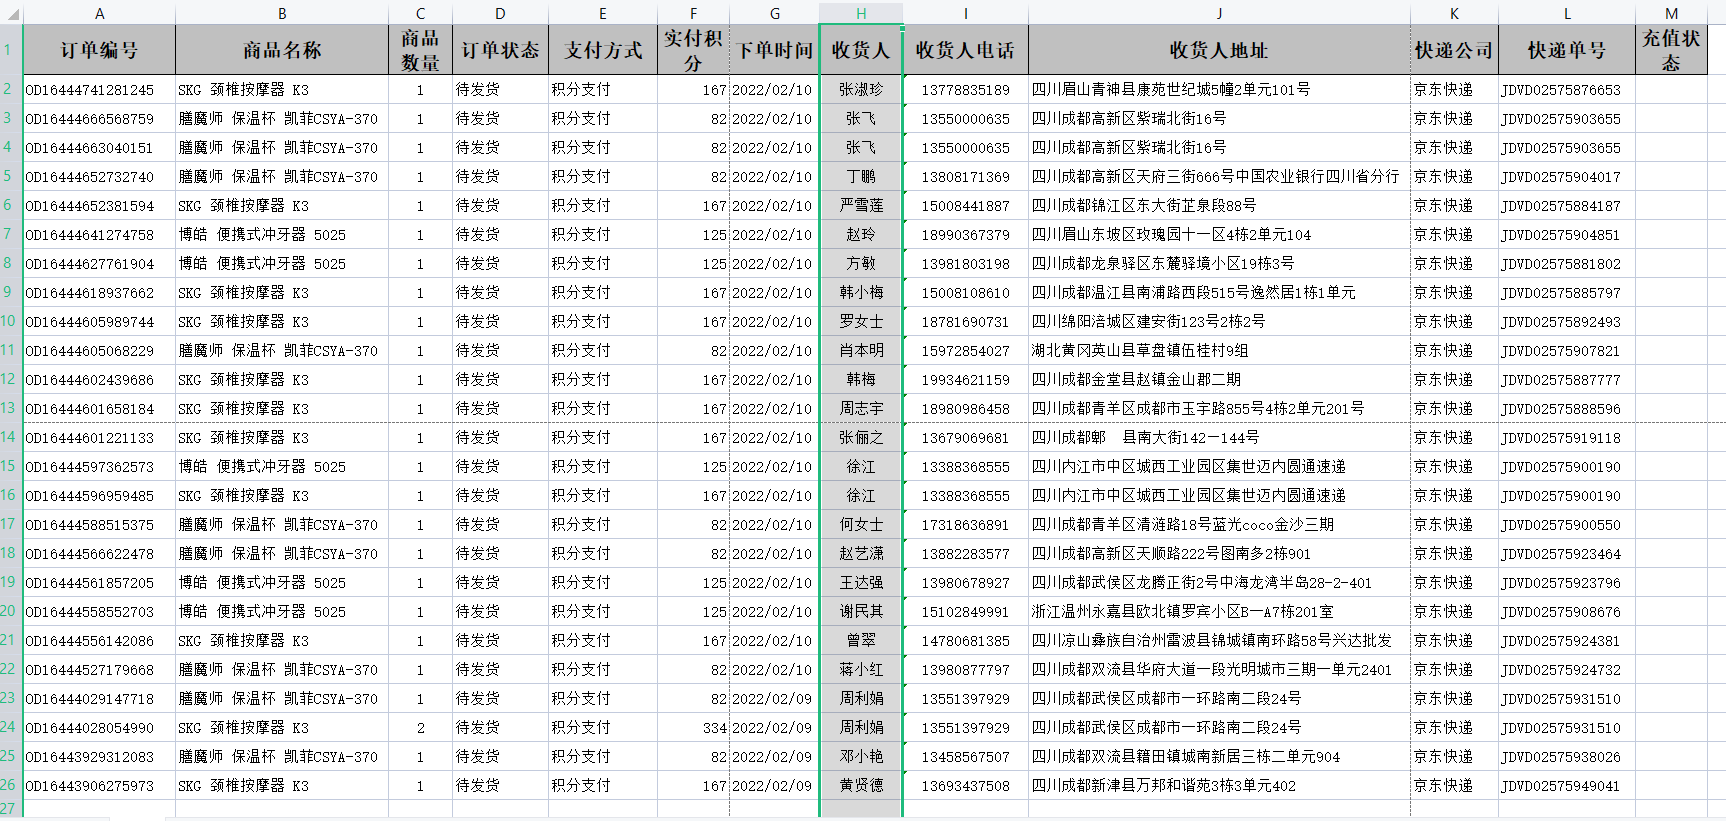Select address 浙江温州永嘉县瓯北镇罗宾小区B-A7栋201室
Image resolution: width=1726 pixels, height=821 pixels.
coord(1219,612)
